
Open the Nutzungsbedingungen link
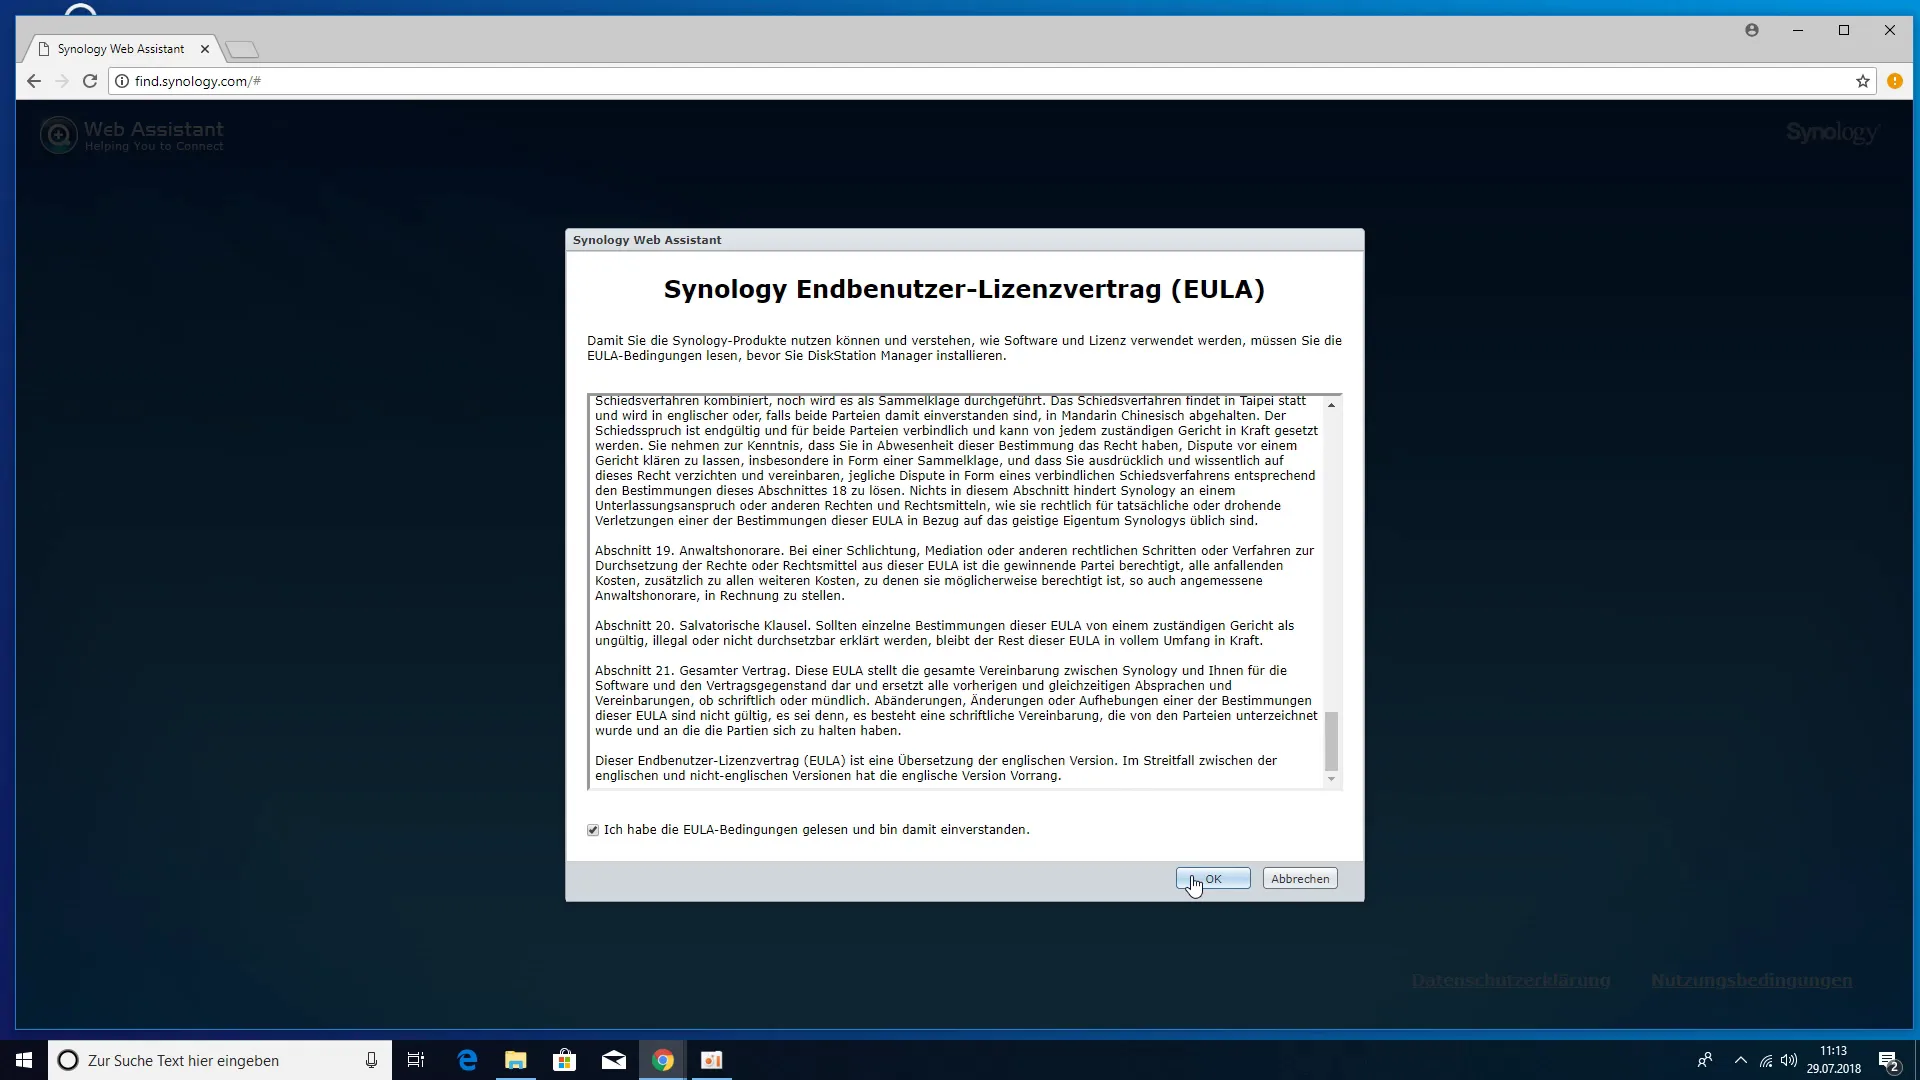1751,980
